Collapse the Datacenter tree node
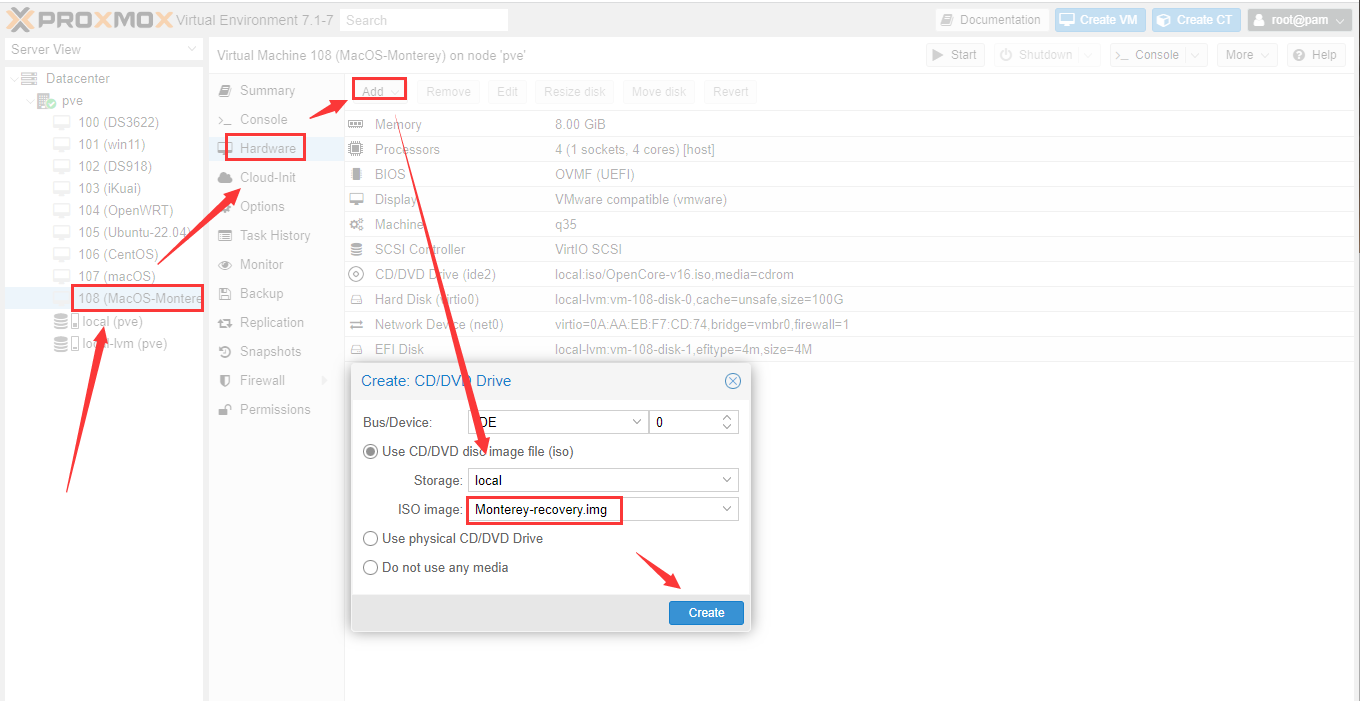 pos(12,79)
